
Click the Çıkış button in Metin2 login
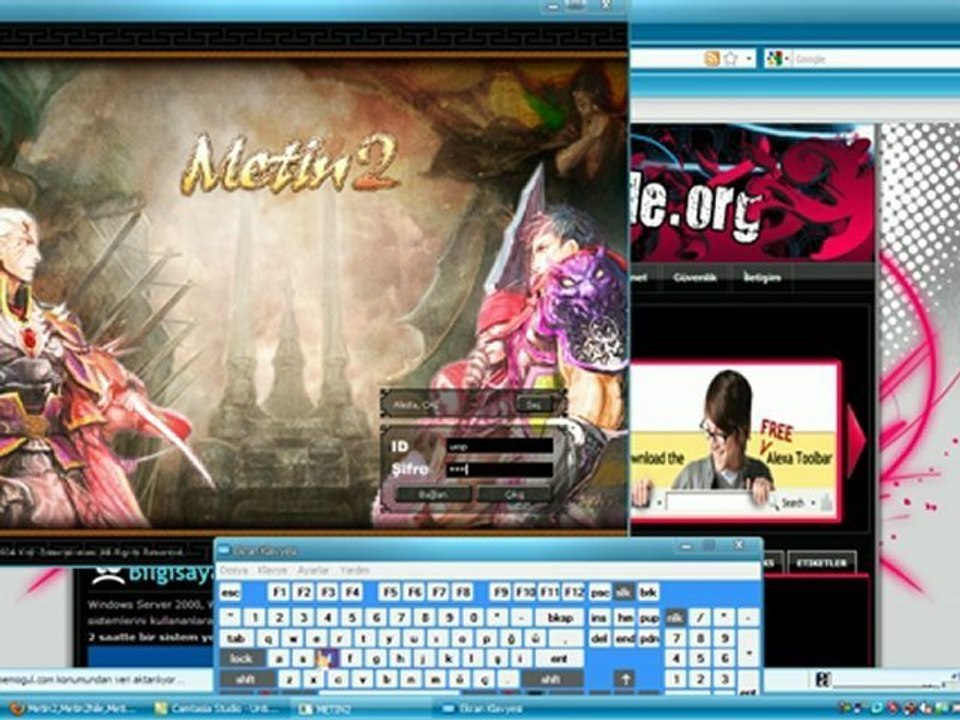[514, 494]
